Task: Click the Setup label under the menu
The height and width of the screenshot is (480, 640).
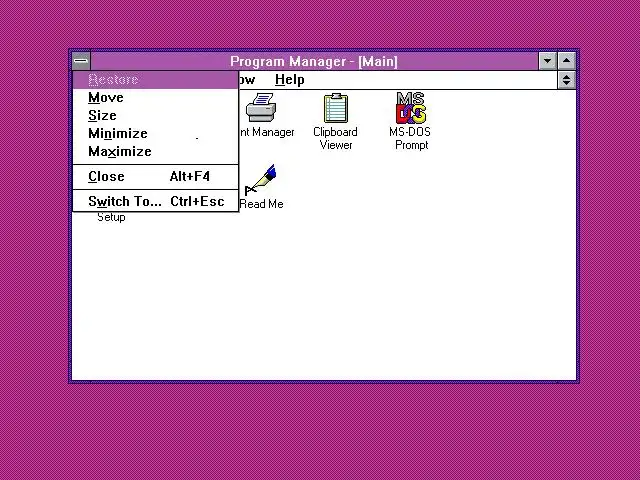Action: pos(111,218)
